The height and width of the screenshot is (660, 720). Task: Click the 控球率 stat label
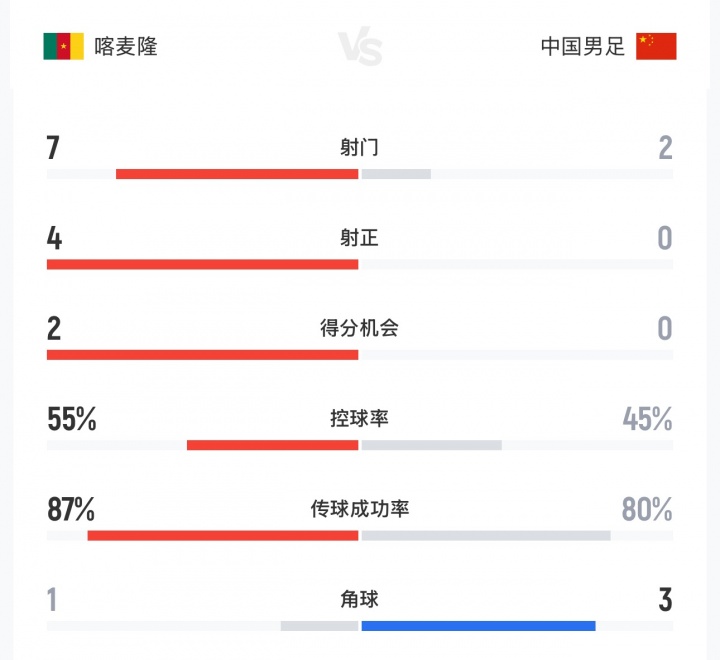(x=359, y=418)
